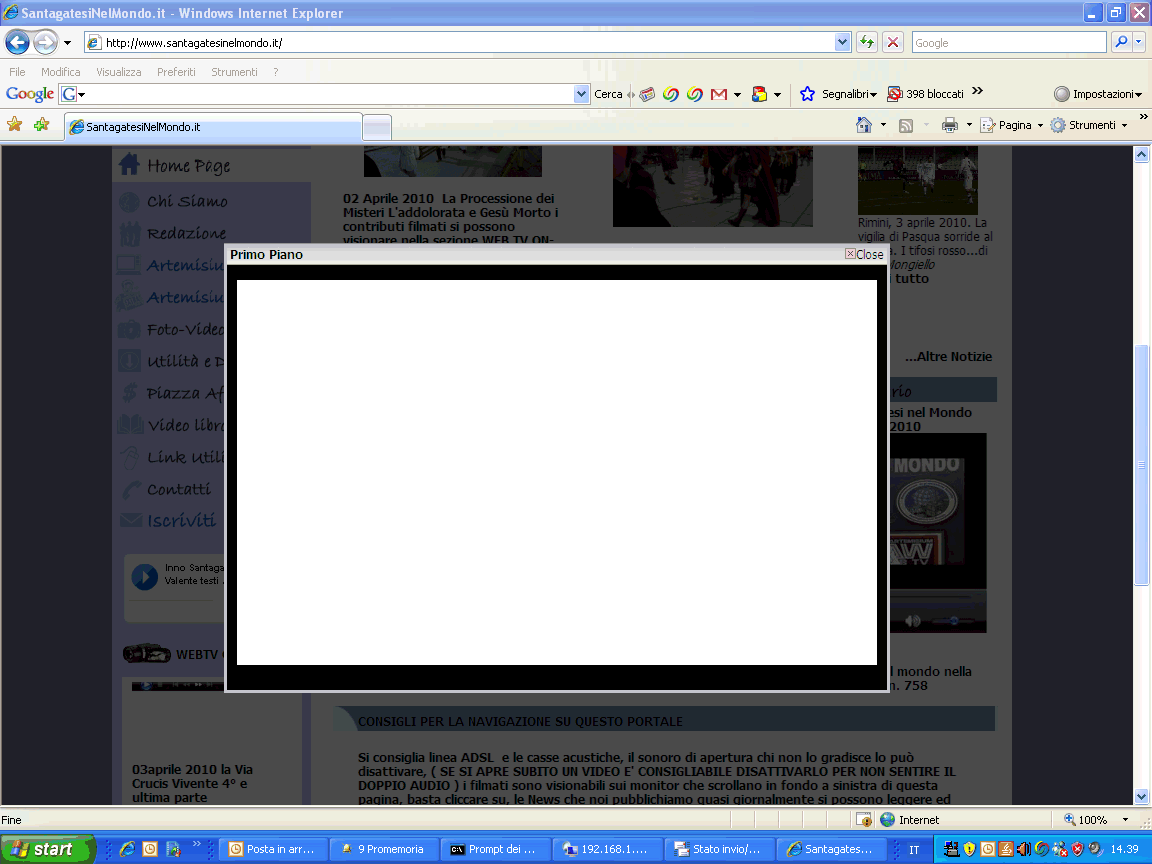
Task: Open the Home page toolbar icon
Action: (x=864, y=125)
